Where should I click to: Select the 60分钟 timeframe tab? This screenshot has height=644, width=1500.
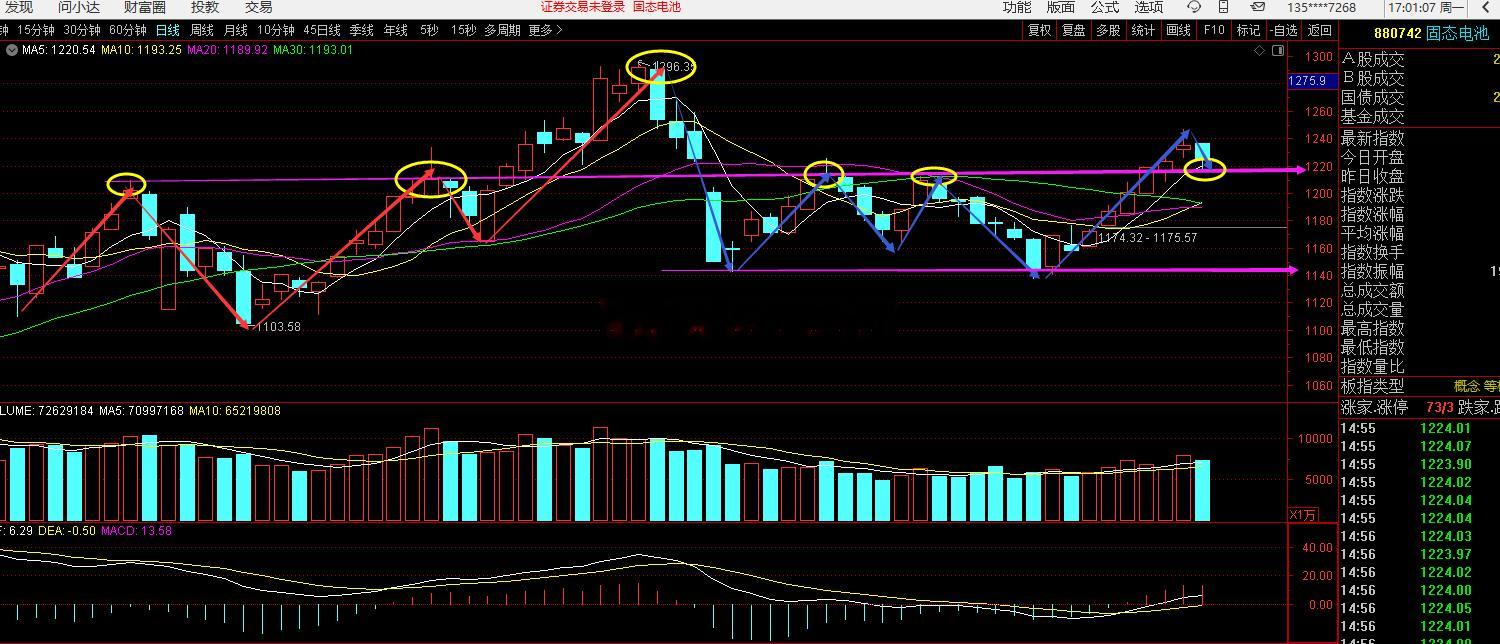click(x=128, y=30)
